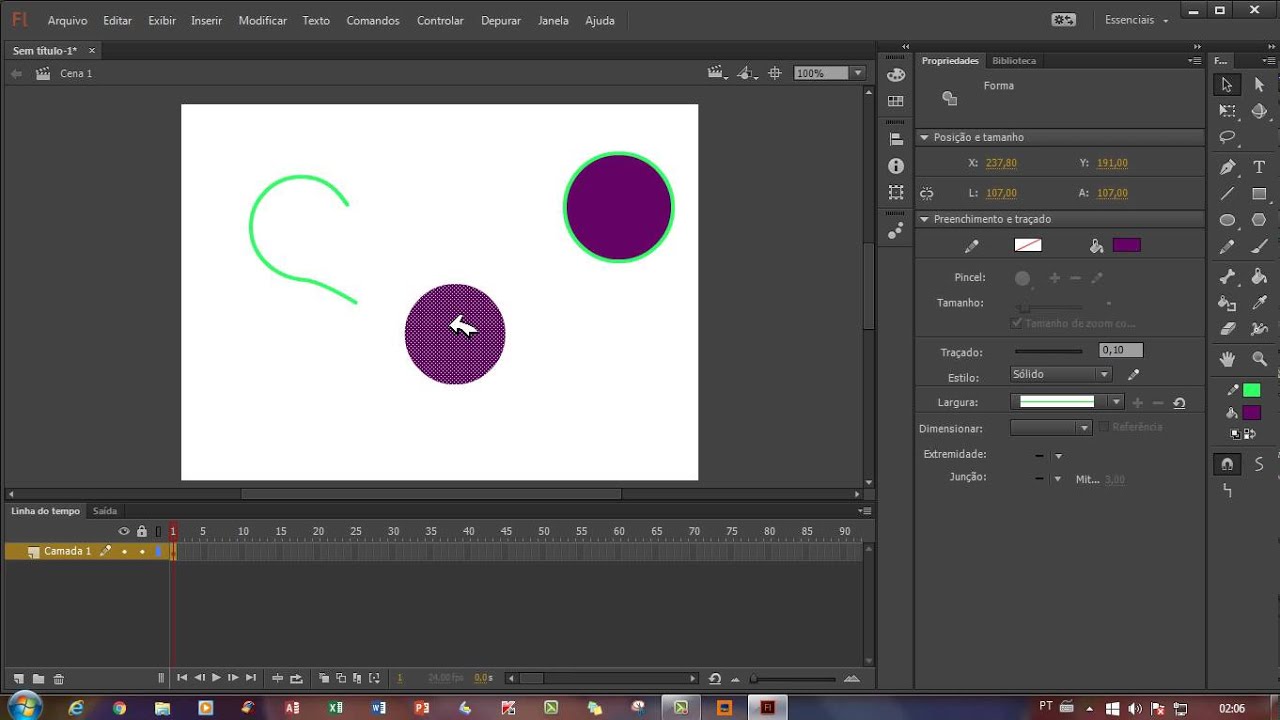The image size is (1280, 720).
Task: Toggle visibility dot of Camada 1
Action: (x=124, y=551)
